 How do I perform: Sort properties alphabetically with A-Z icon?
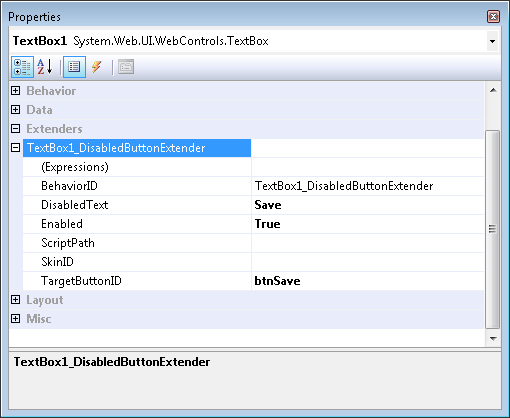(45, 67)
